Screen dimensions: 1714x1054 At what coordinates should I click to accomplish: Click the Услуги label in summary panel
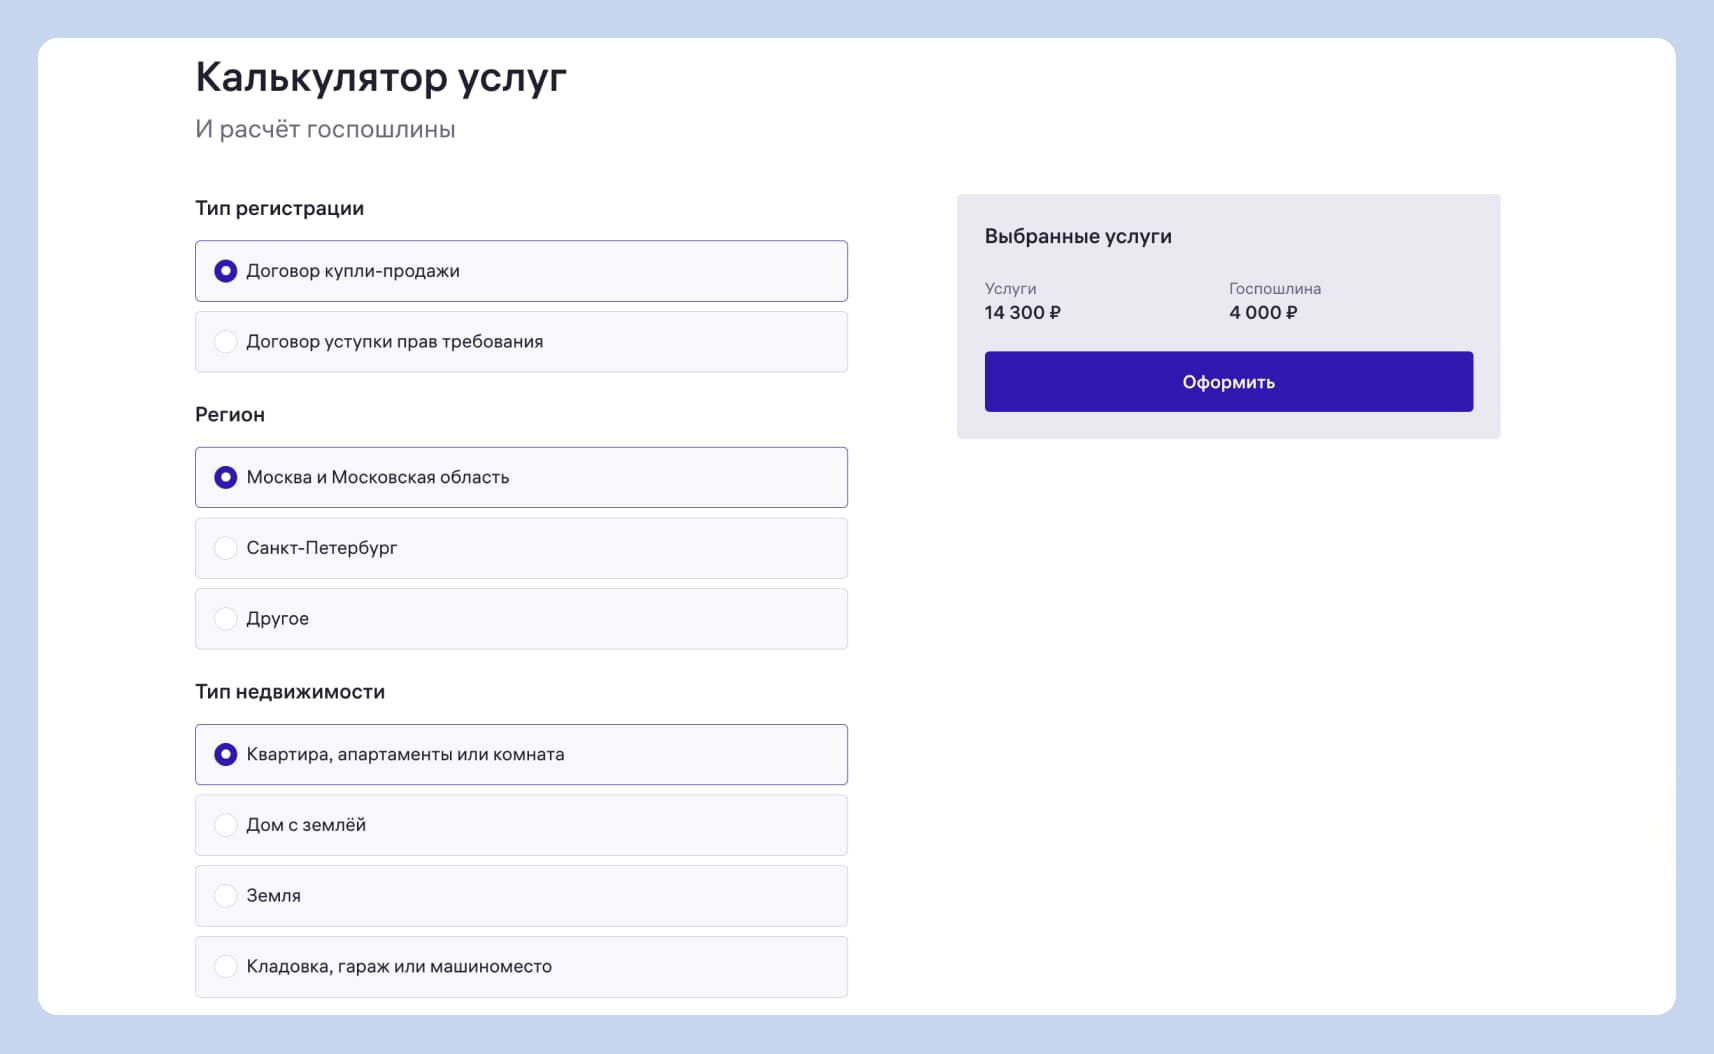[1010, 289]
